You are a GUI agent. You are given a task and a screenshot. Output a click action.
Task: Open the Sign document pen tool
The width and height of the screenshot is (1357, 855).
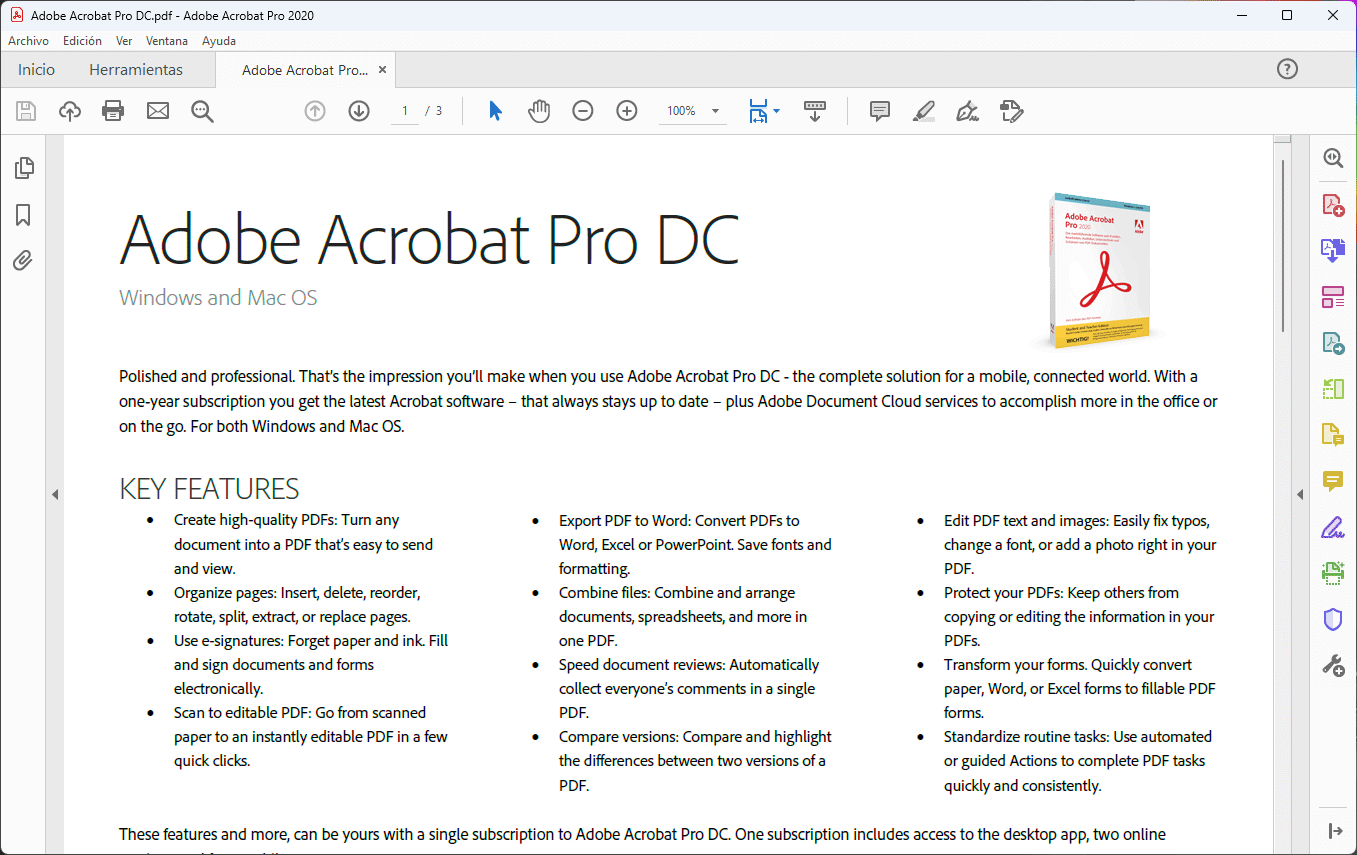pos(967,111)
